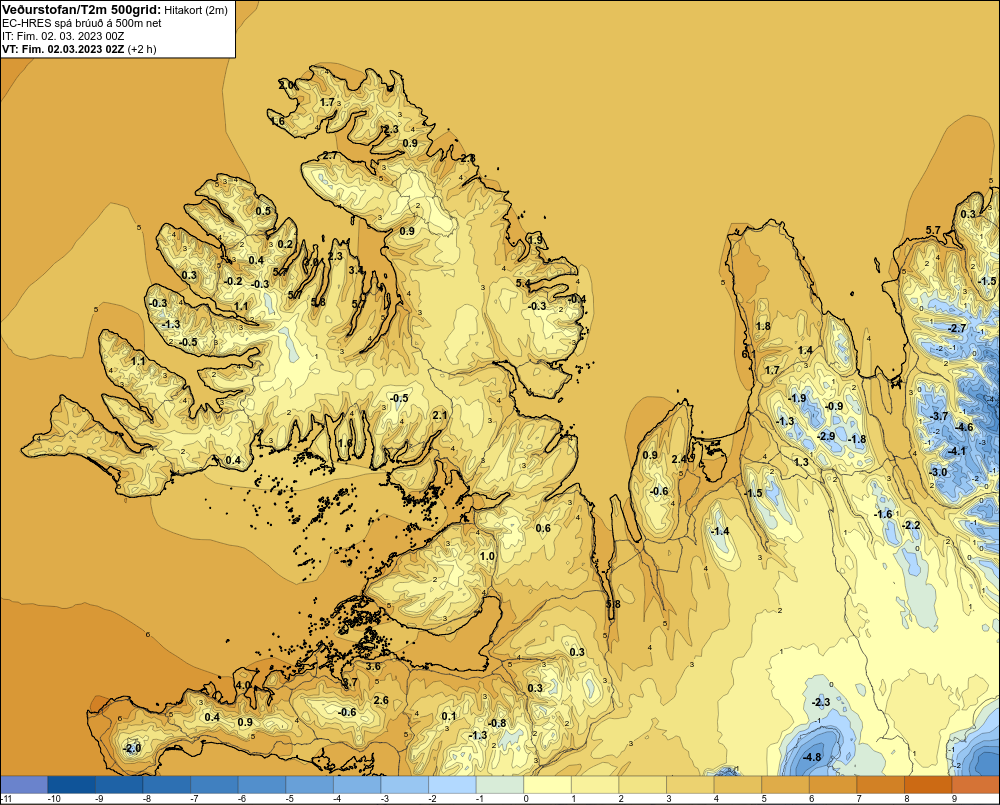Screen dimensions: 1000x805
Task: Click the '3.6' temperature reading on the map
Action: (372, 666)
